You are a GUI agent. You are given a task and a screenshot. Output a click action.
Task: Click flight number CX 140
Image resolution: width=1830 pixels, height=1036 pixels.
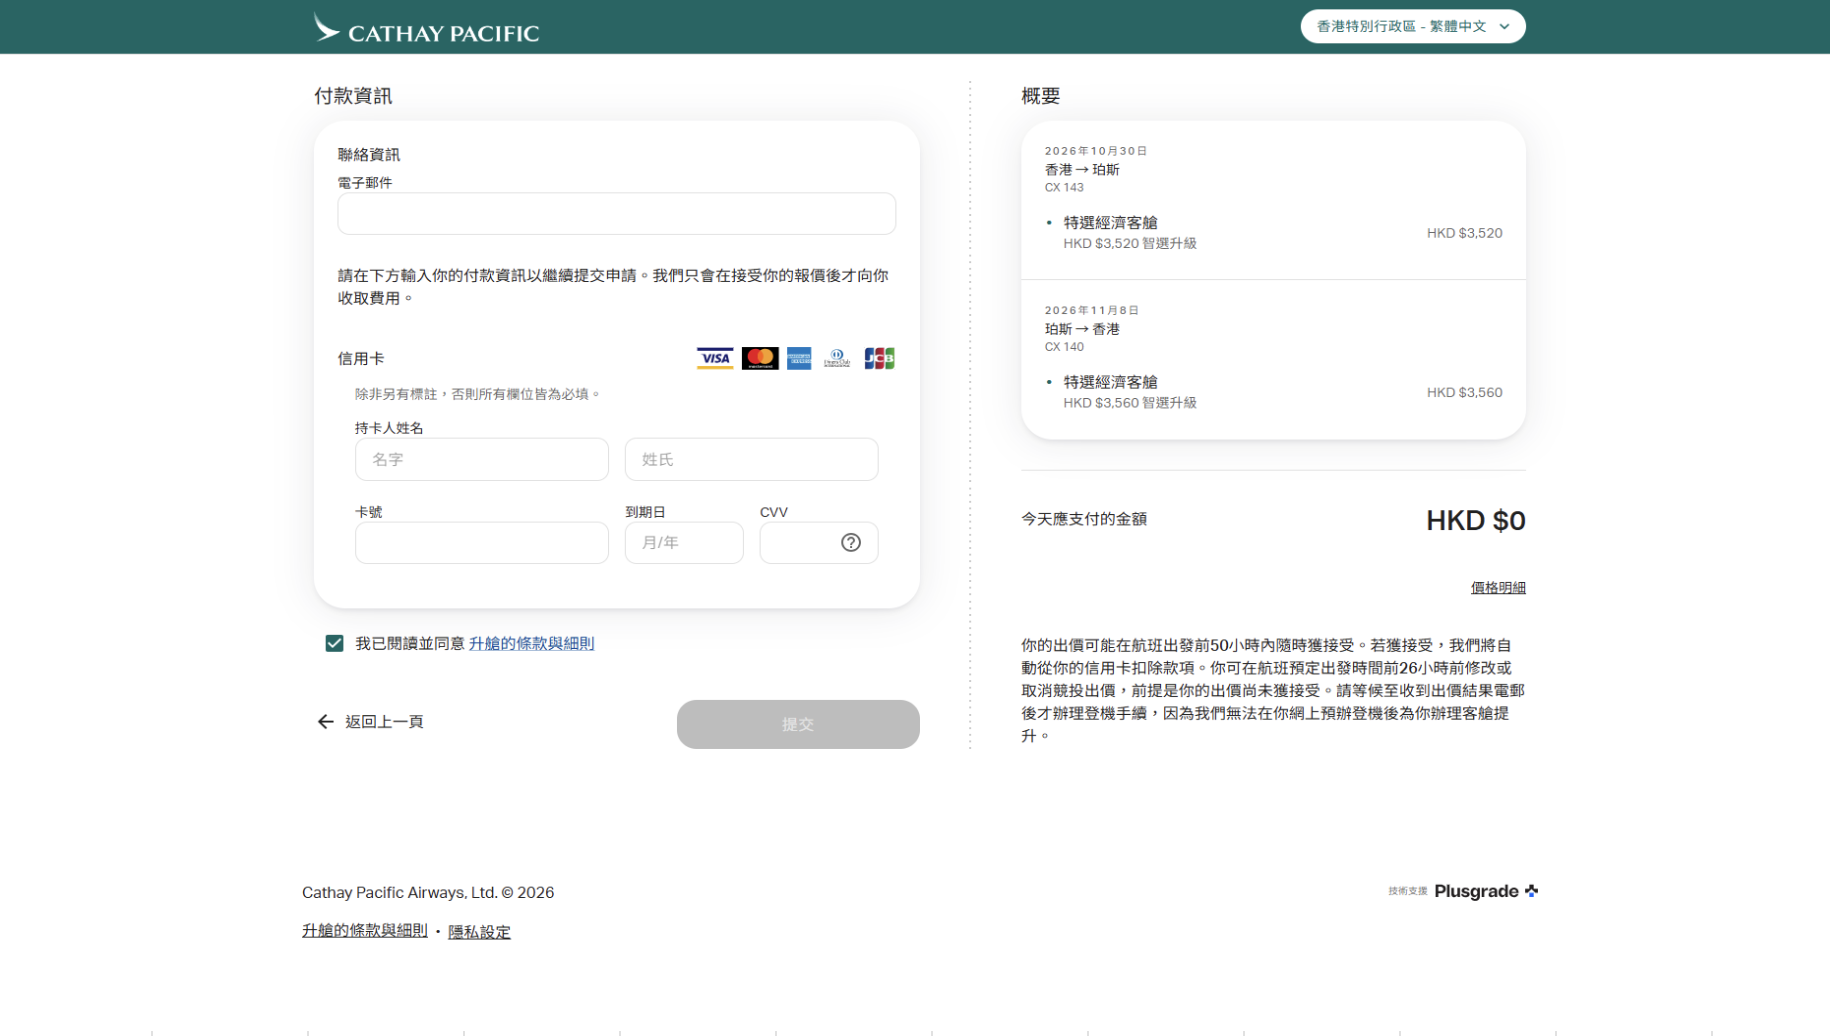tap(1064, 347)
